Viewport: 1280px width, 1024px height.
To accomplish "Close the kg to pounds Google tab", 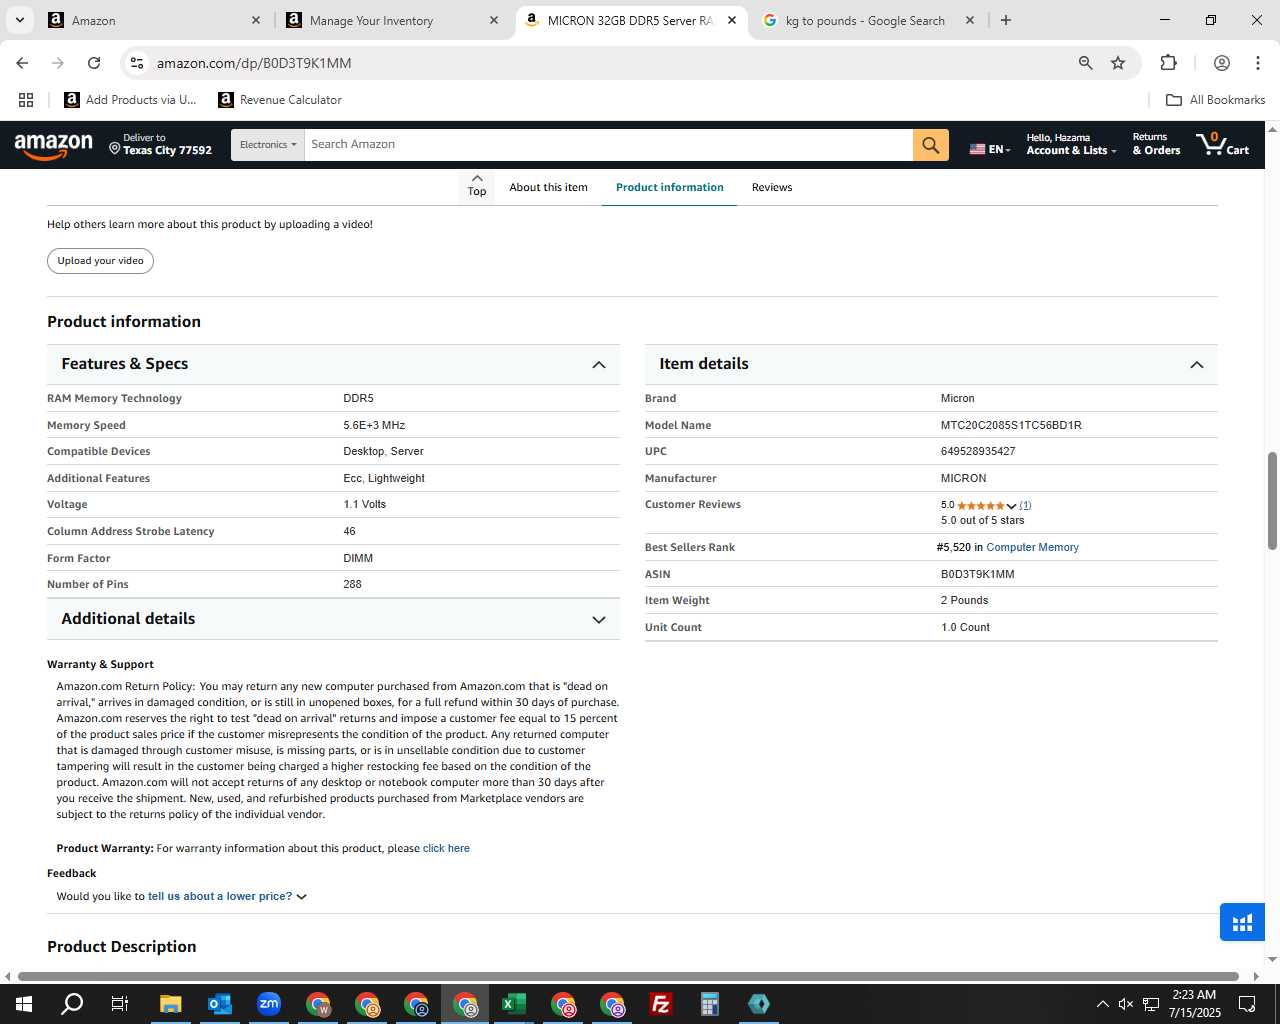I will (970, 20).
